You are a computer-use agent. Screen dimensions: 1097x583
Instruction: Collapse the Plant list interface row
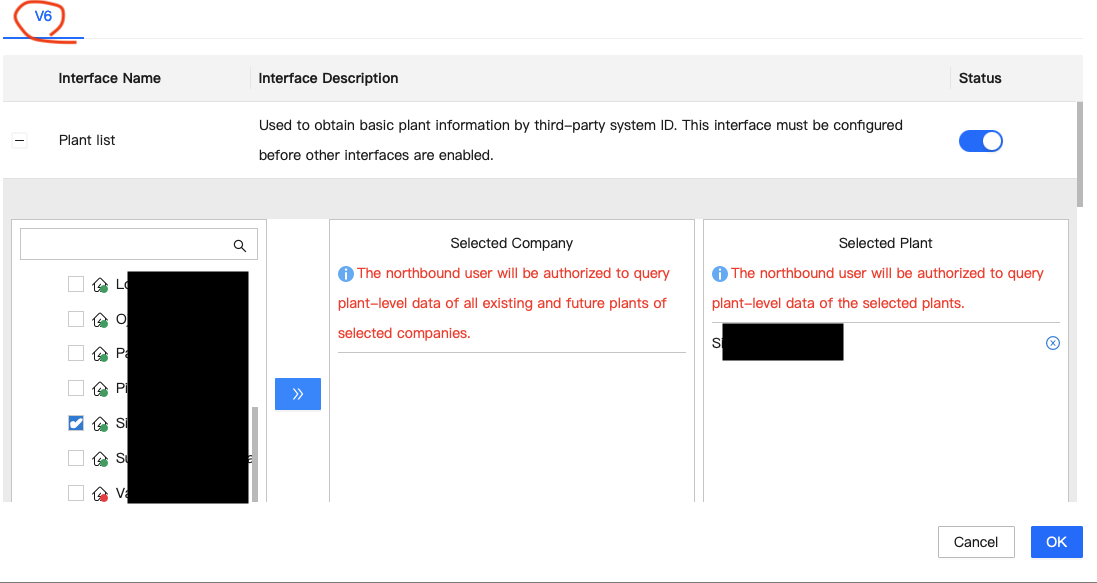(19, 141)
